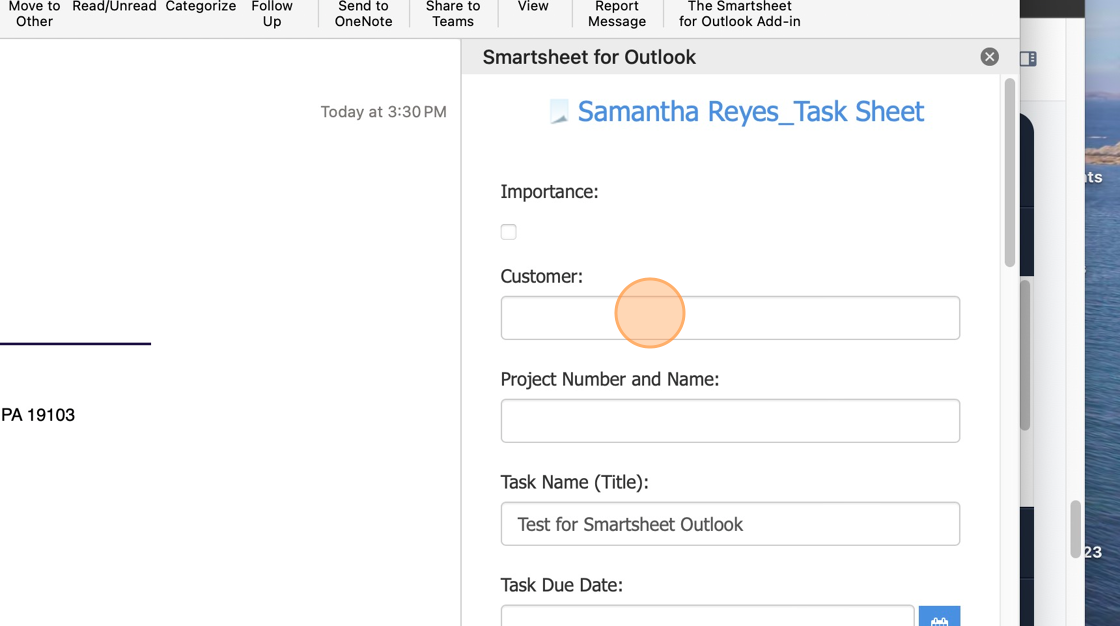1120x626 pixels.
Task: Click Share to Teams in the ribbon
Action: 453,14
